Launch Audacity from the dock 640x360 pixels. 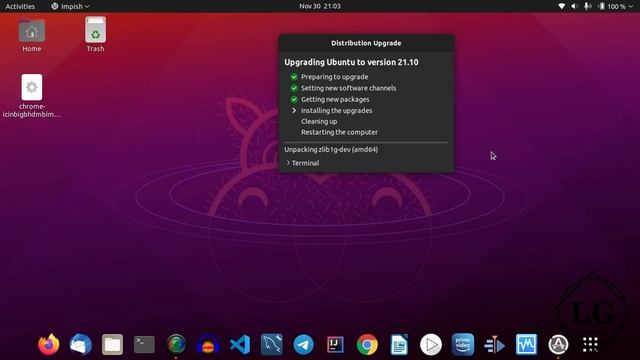208,344
